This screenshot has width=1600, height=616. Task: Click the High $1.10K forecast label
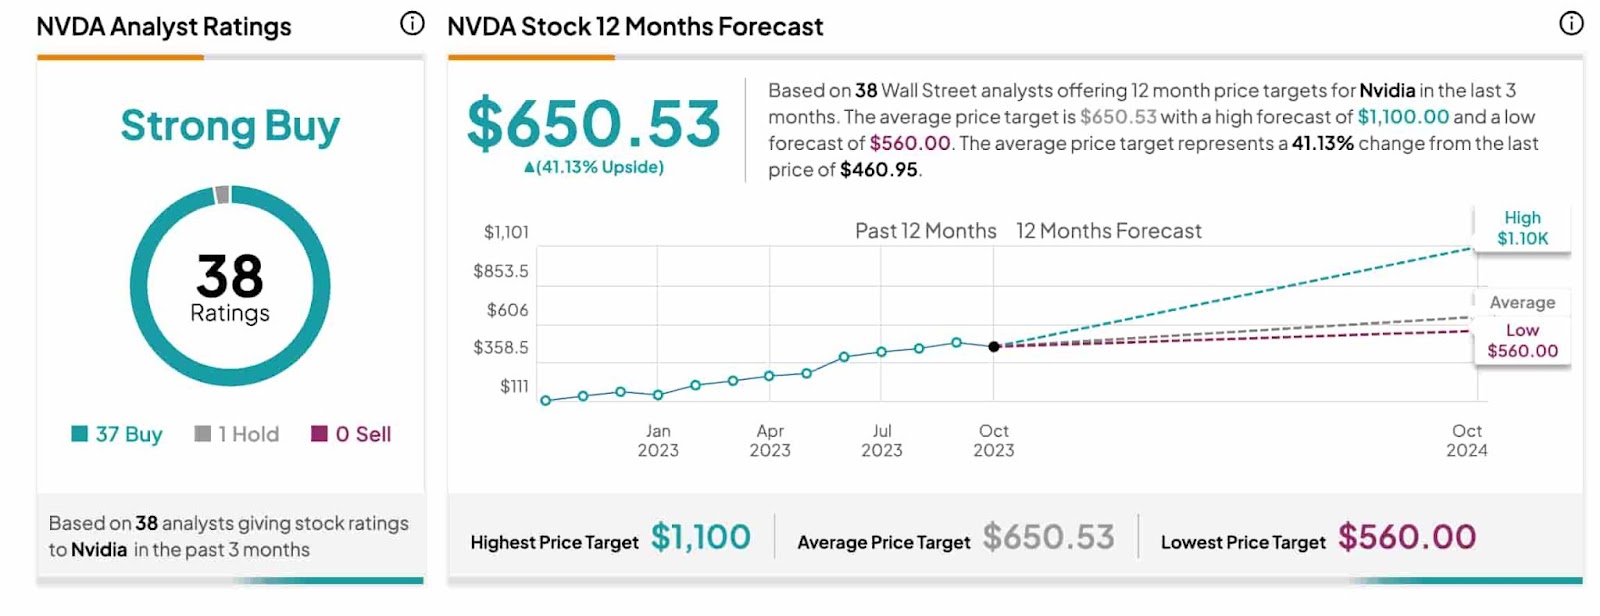point(1522,228)
